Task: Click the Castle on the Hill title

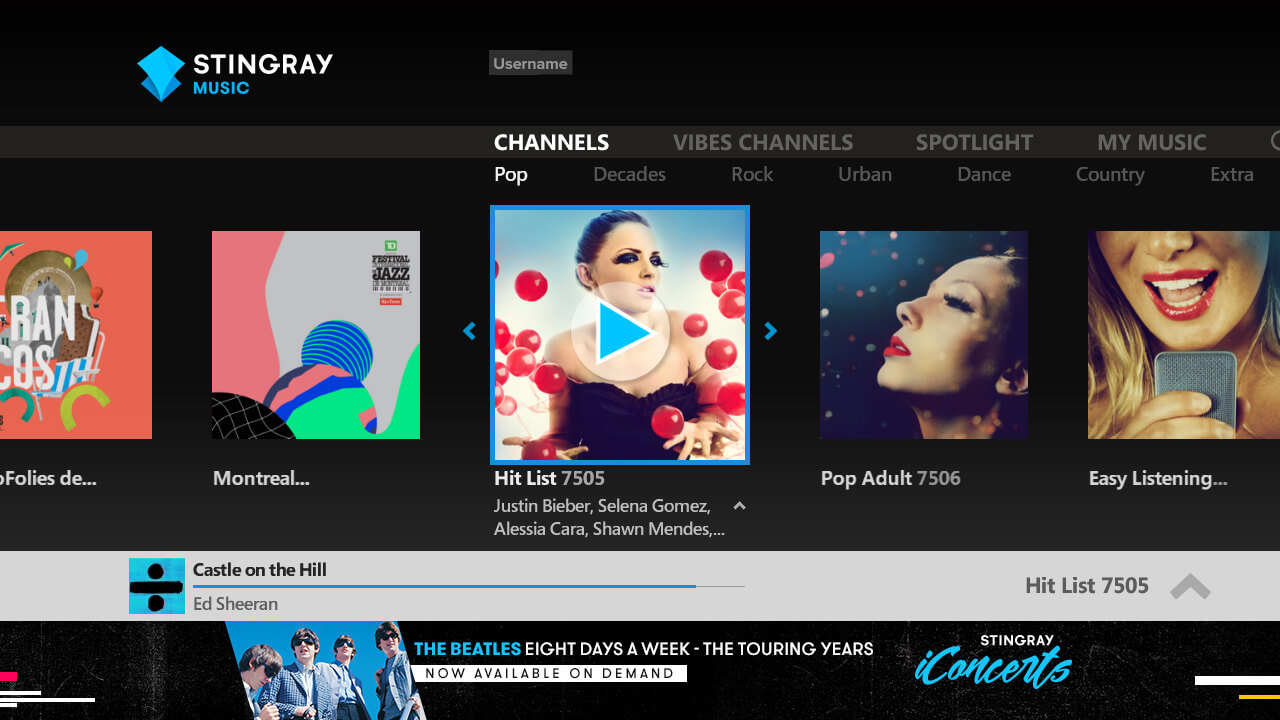Action: point(260,570)
